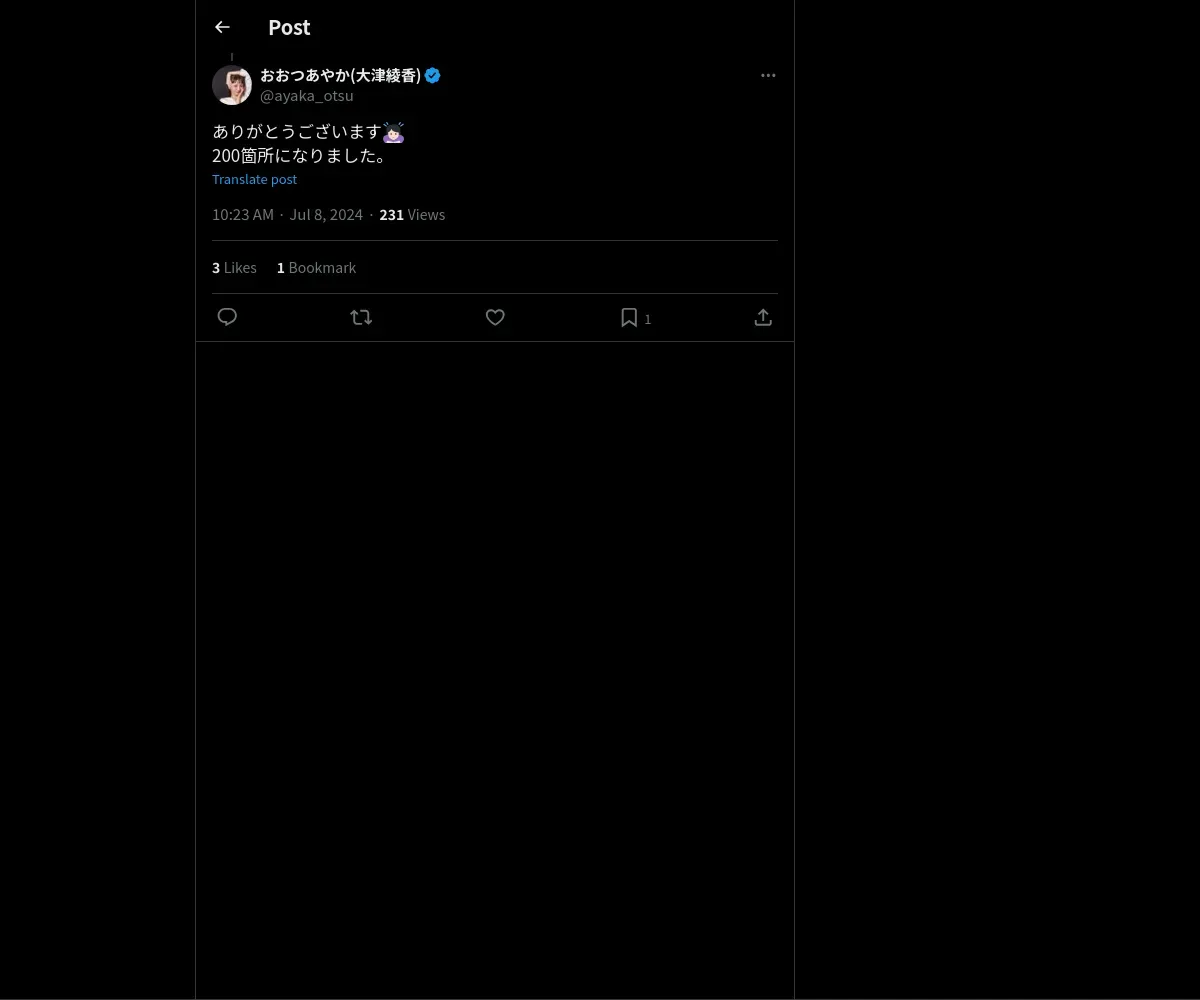Toggle the bookmark icon on the post
Screen dimensions: 1200x1000
(629, 317)
